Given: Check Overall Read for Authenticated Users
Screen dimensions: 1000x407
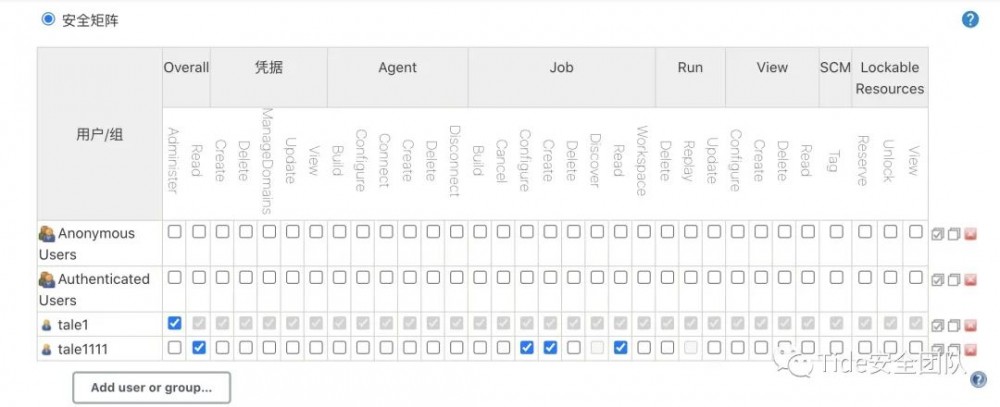Looking at the screenshot, I should tap(199, 278).
